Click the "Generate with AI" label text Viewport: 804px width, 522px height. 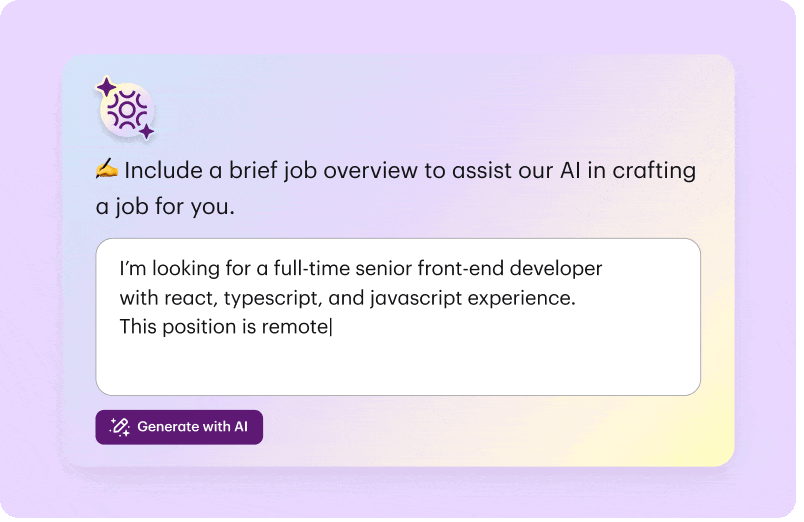pyautogui.click(x=192, y=427)
